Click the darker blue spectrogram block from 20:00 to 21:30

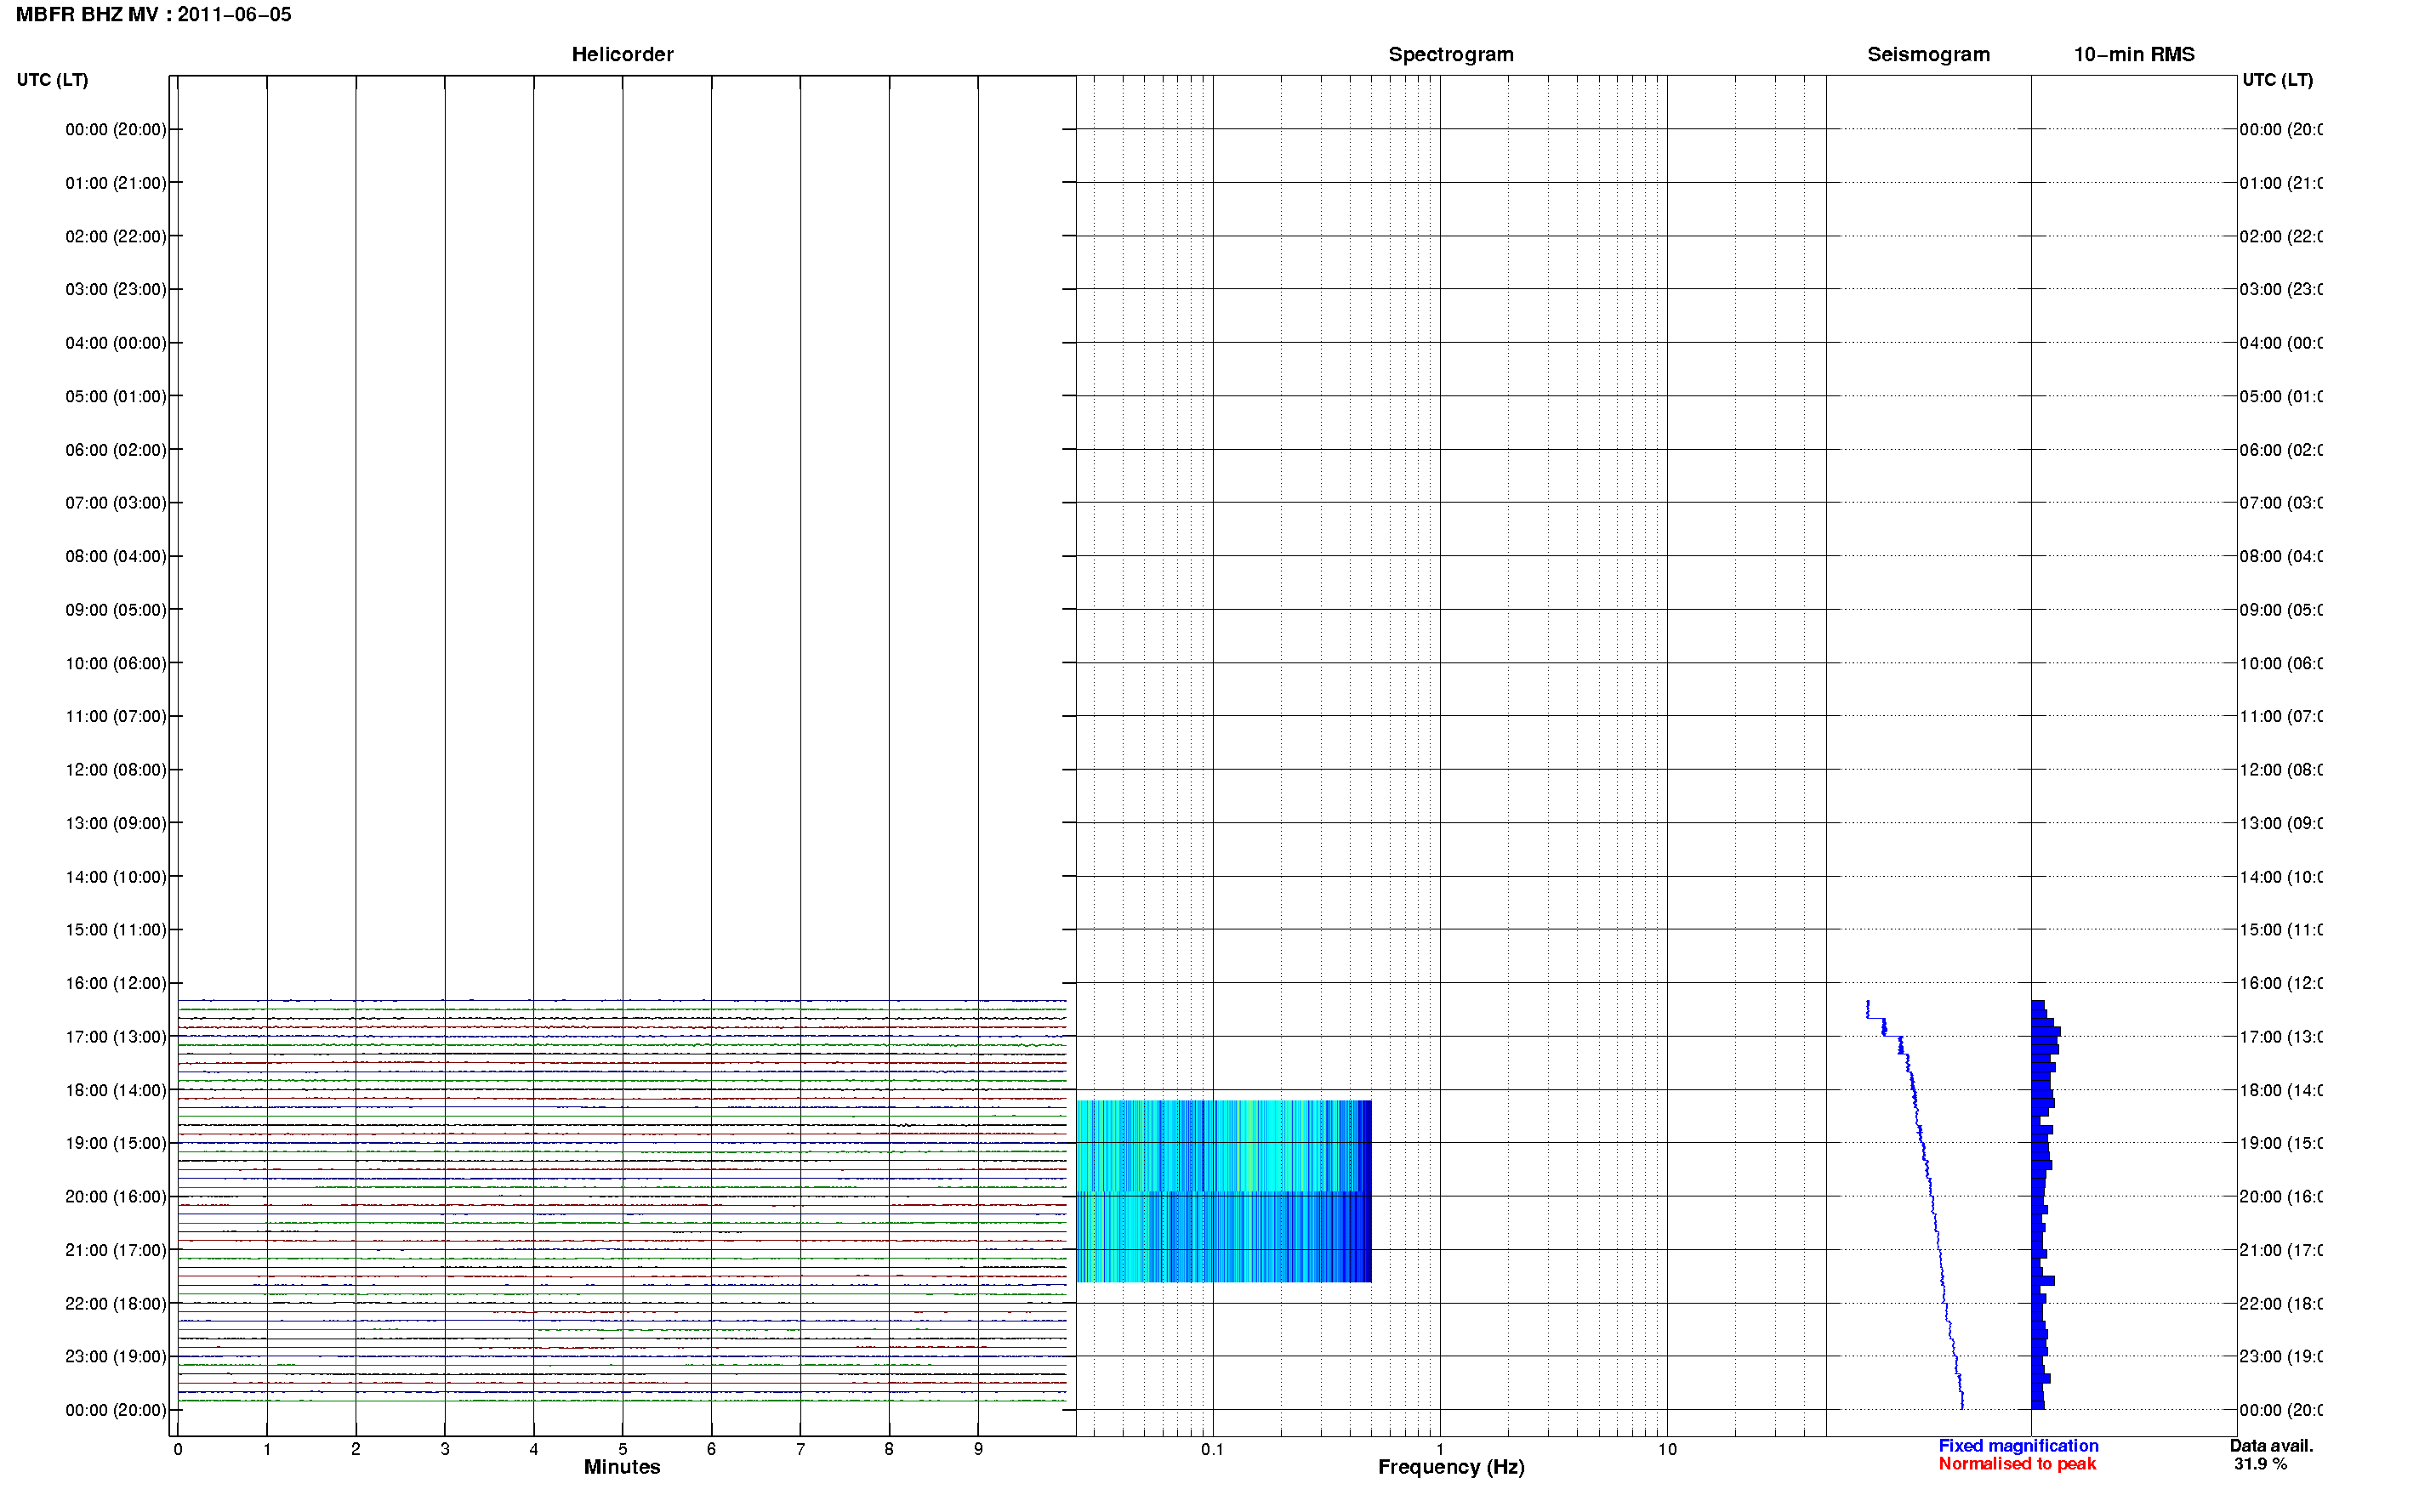(x=1223, y=1237)
